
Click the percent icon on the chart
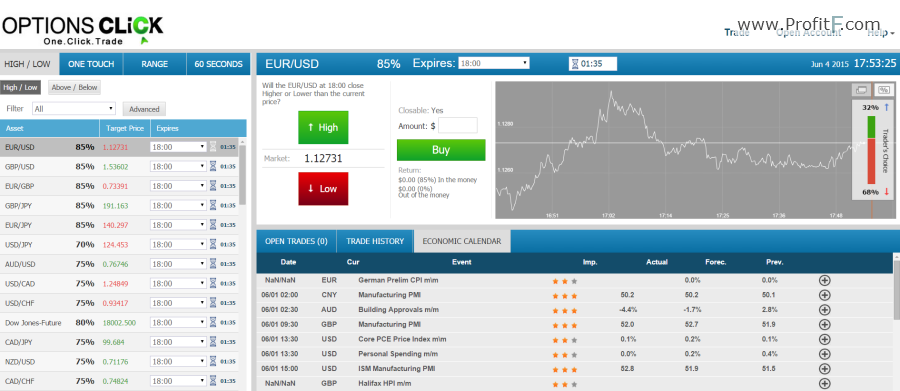[x=883, y=90]
